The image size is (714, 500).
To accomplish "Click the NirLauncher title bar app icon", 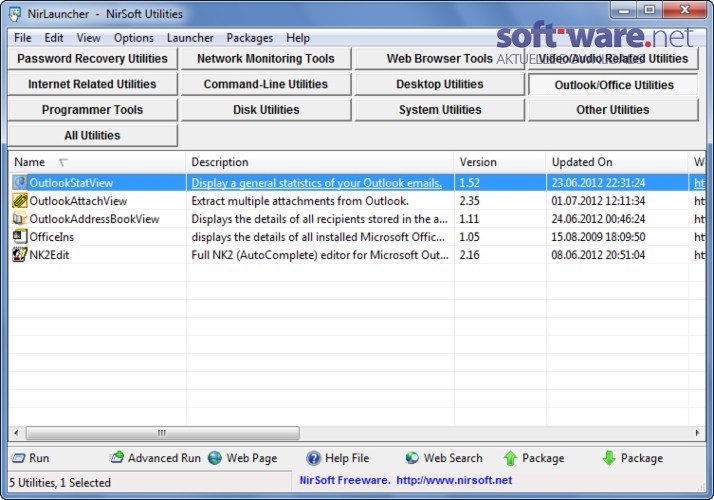I will pos(15,14).
